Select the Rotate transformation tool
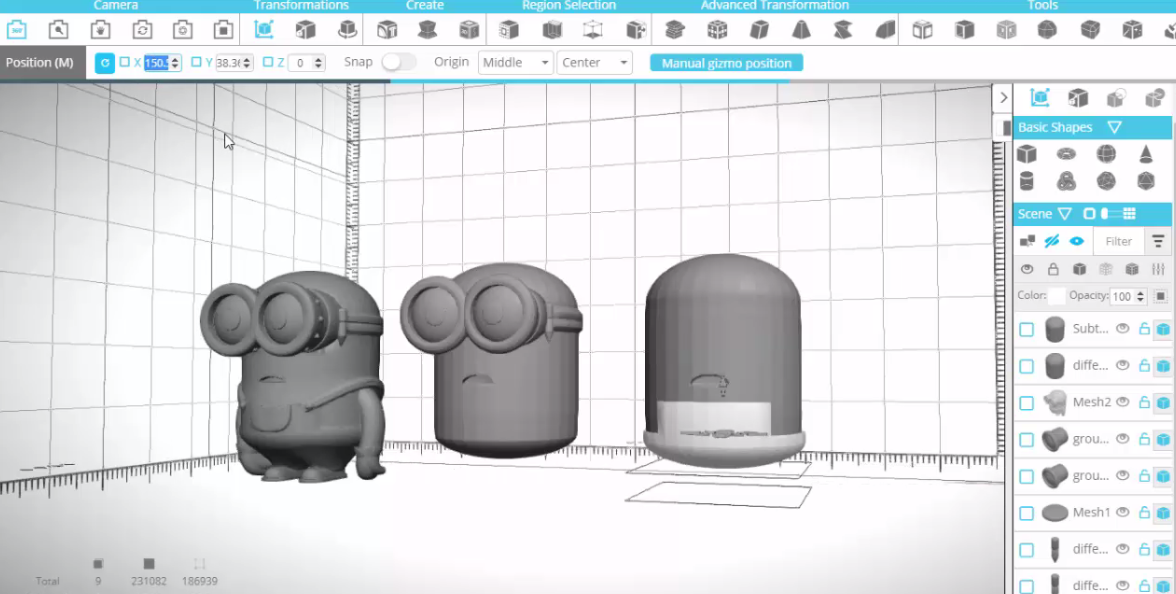This screenshot has height=594, width=1176. click(x=347, y=30)
